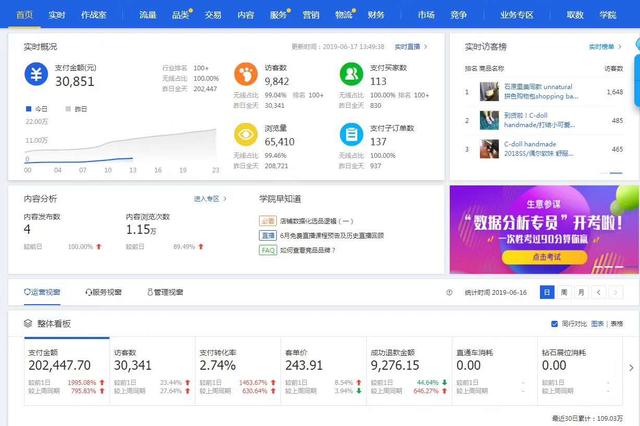
Task: Open the unnatural shopping bag product name
Action: click(x=541, y=91)
